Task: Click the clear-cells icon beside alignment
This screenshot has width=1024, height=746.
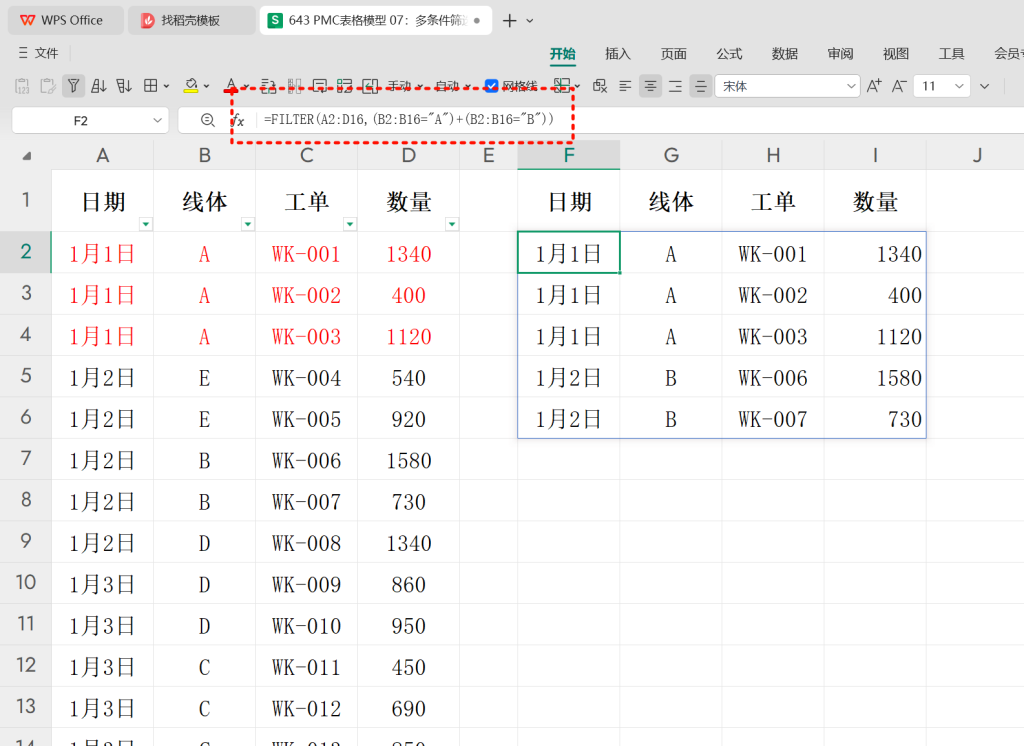Action: 600,86
